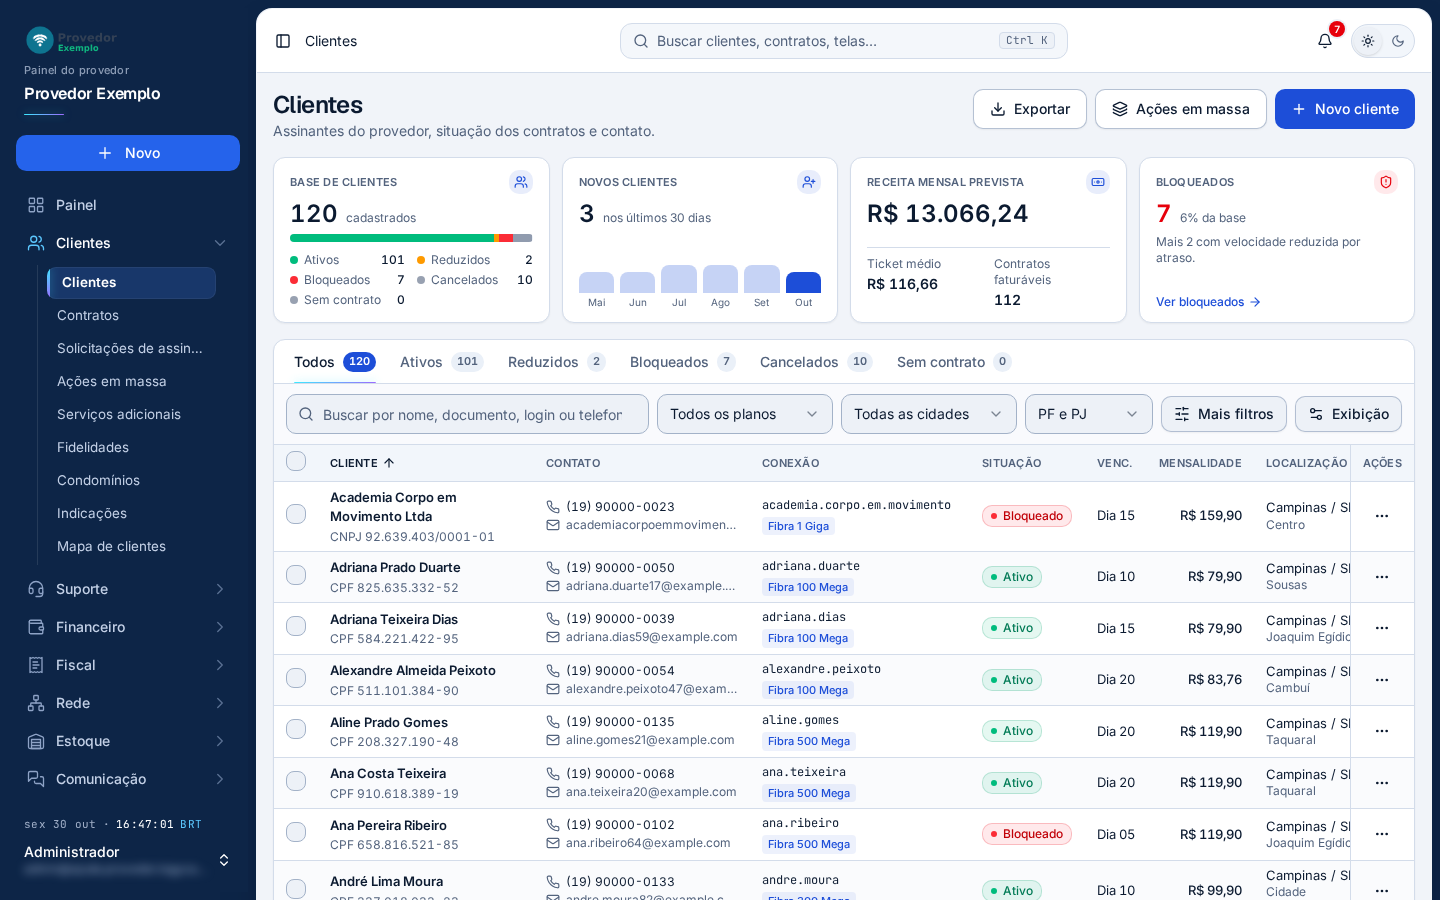Viewport: 1440px width, 900px height.
Task: Click the Bloqueados shield icon
Action: coord(1386,182)
